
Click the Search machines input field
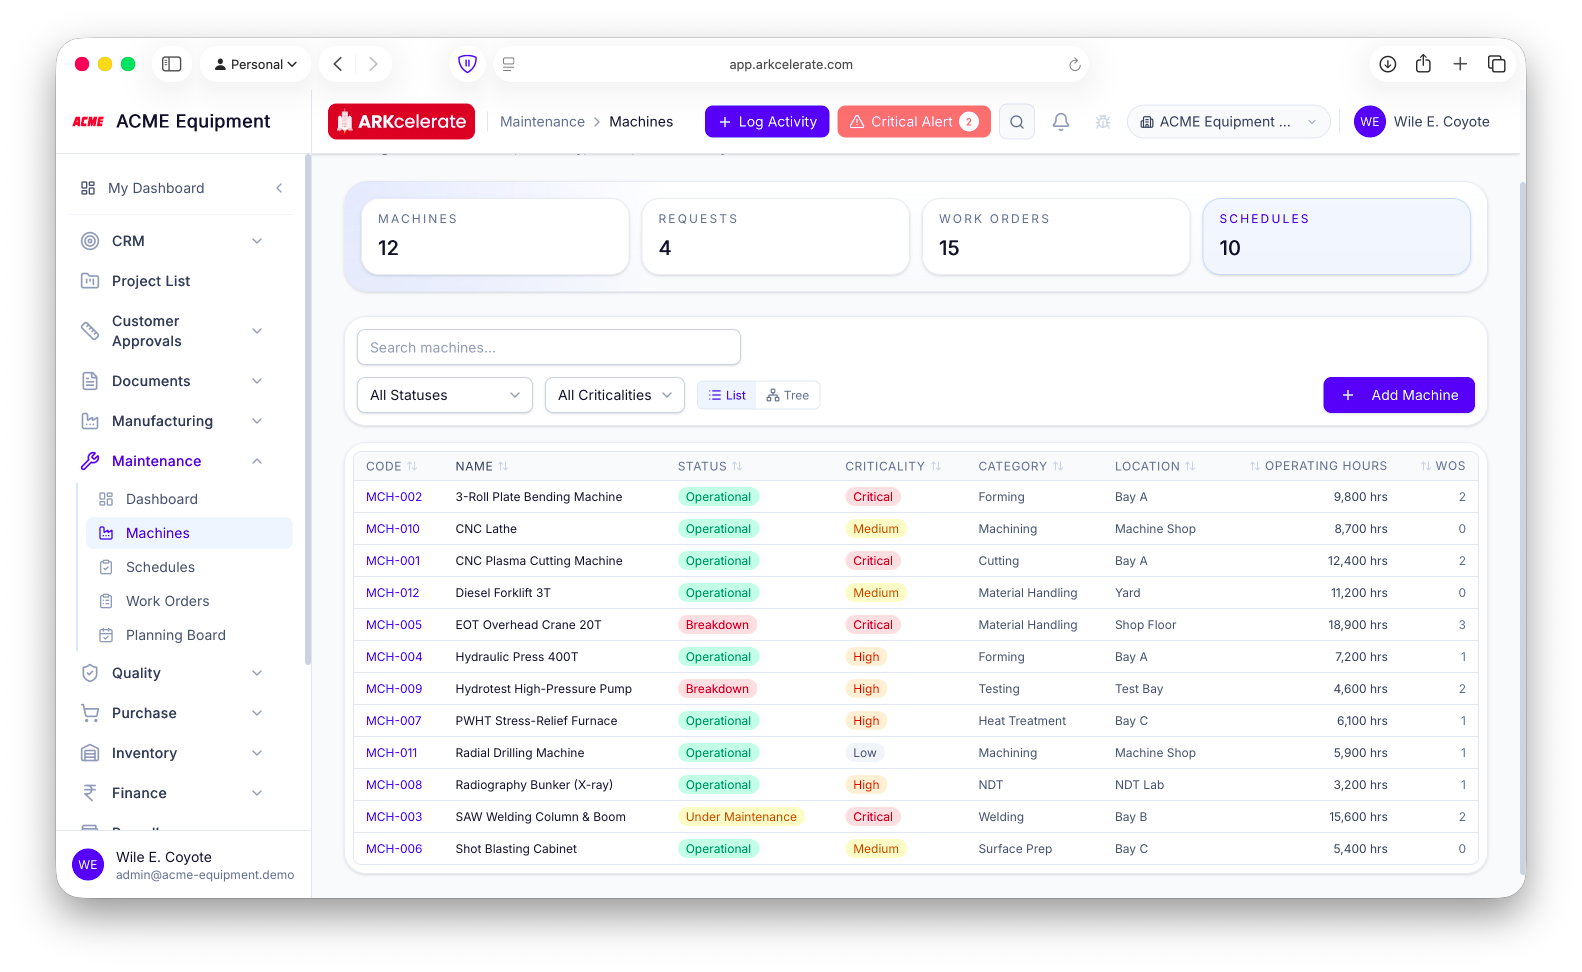click(x=549, y=347)
